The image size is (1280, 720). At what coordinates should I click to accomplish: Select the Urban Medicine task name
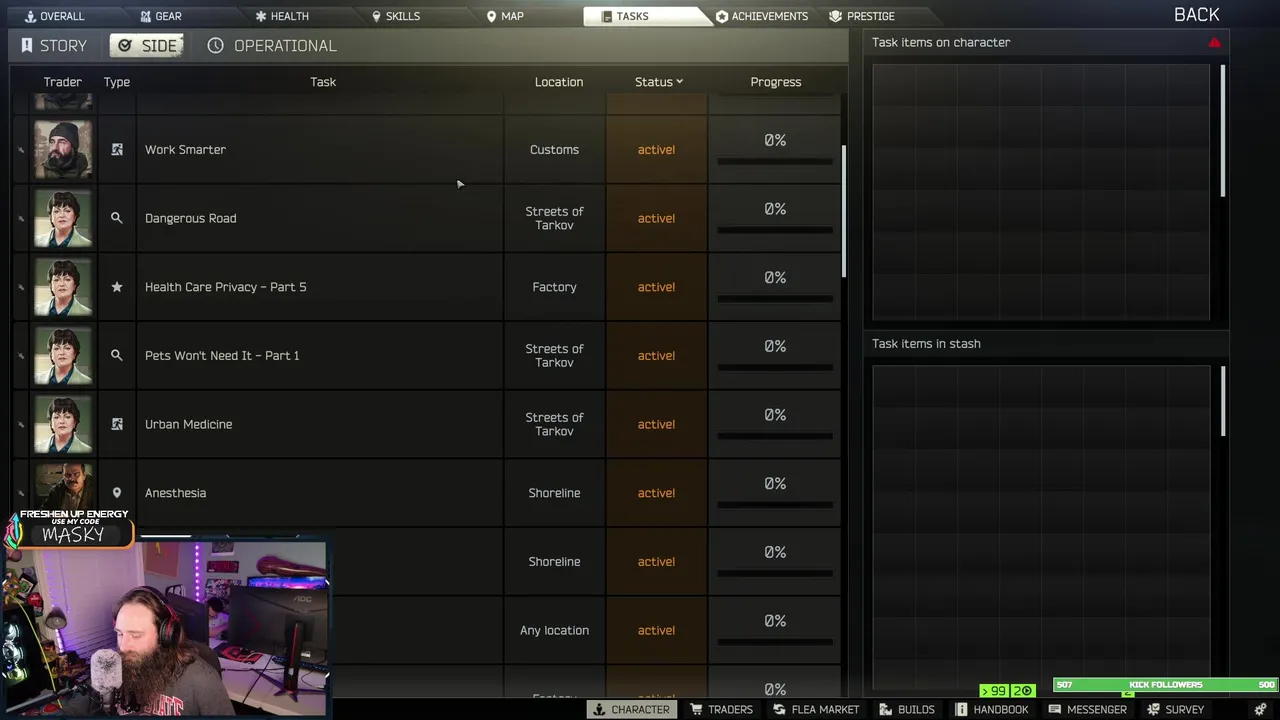coord(188,424)
